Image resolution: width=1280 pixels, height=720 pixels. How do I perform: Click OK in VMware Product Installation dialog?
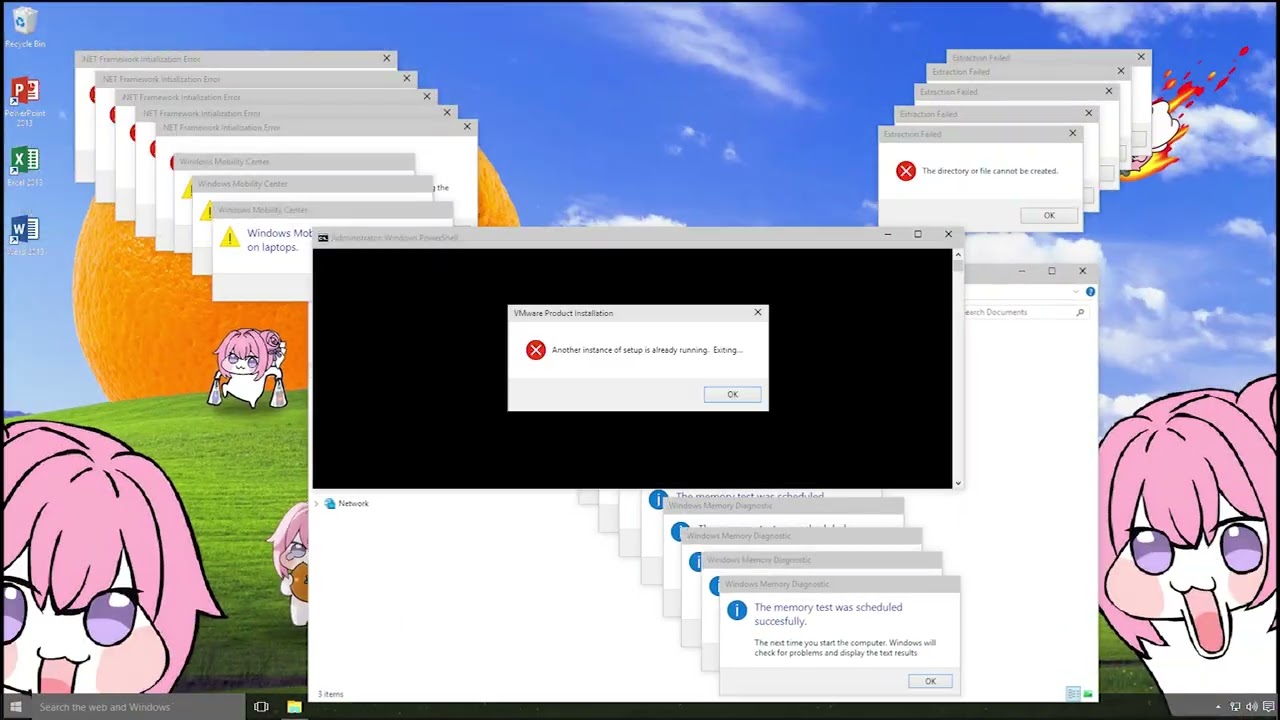(x=732, y=394)
